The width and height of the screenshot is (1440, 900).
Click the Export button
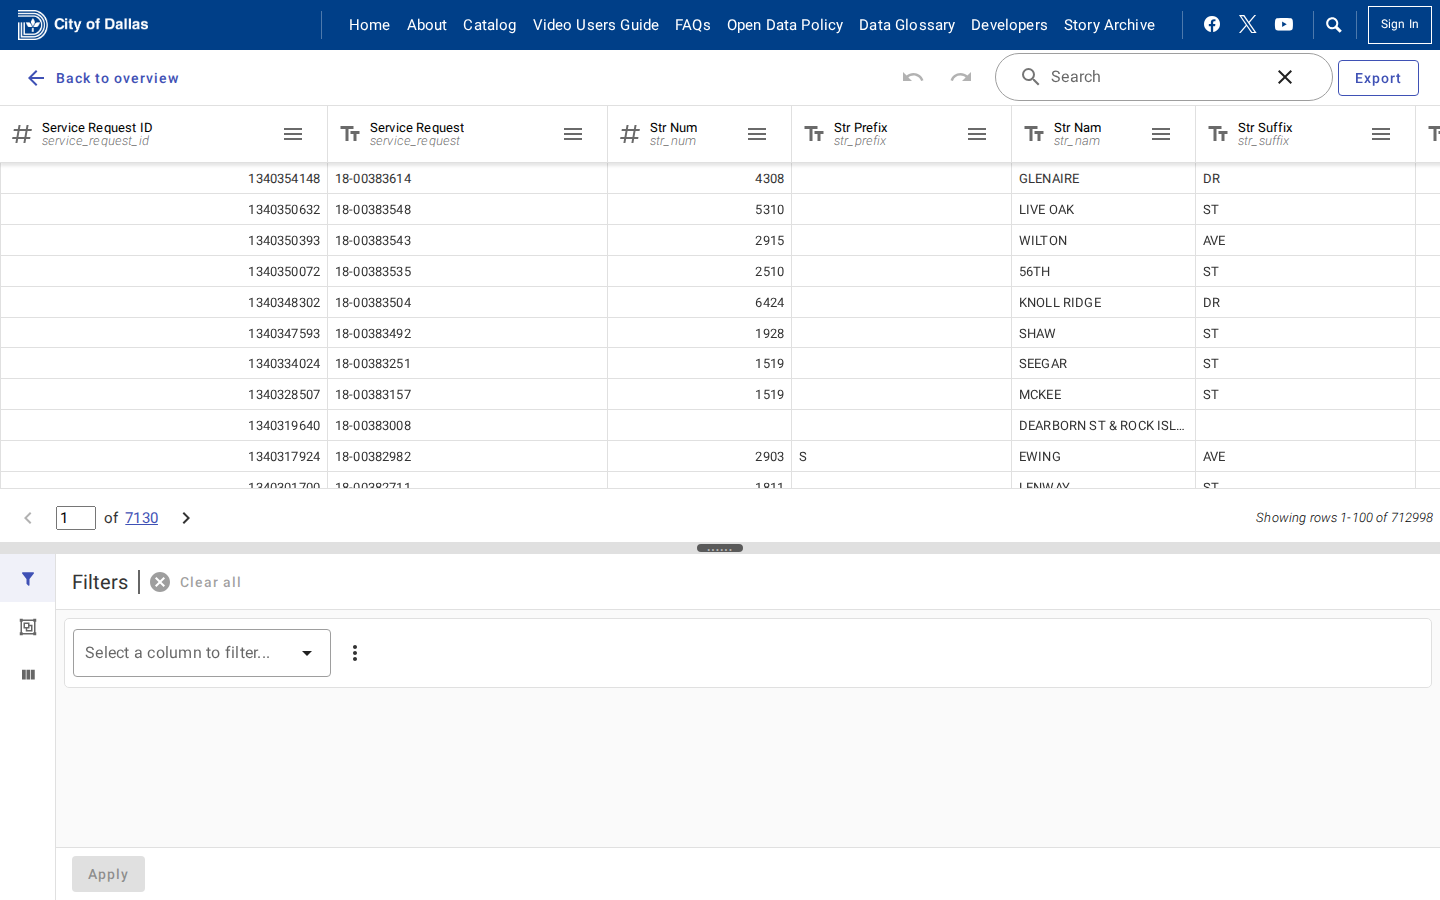pyautogui.click(x=1378, y=78)
